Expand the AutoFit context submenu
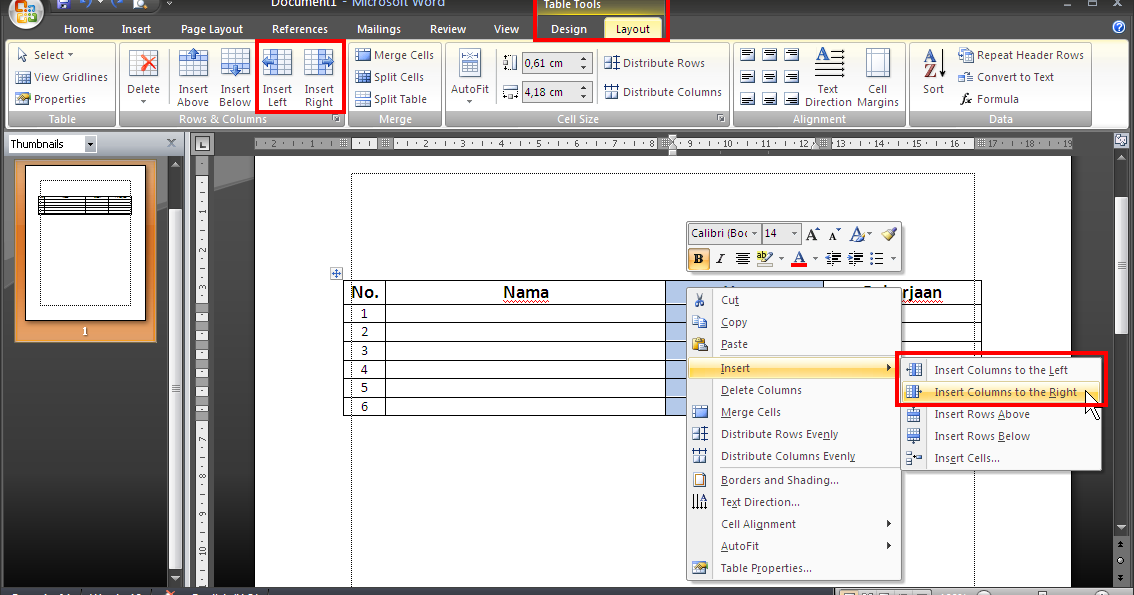 (x=794, y=546)
